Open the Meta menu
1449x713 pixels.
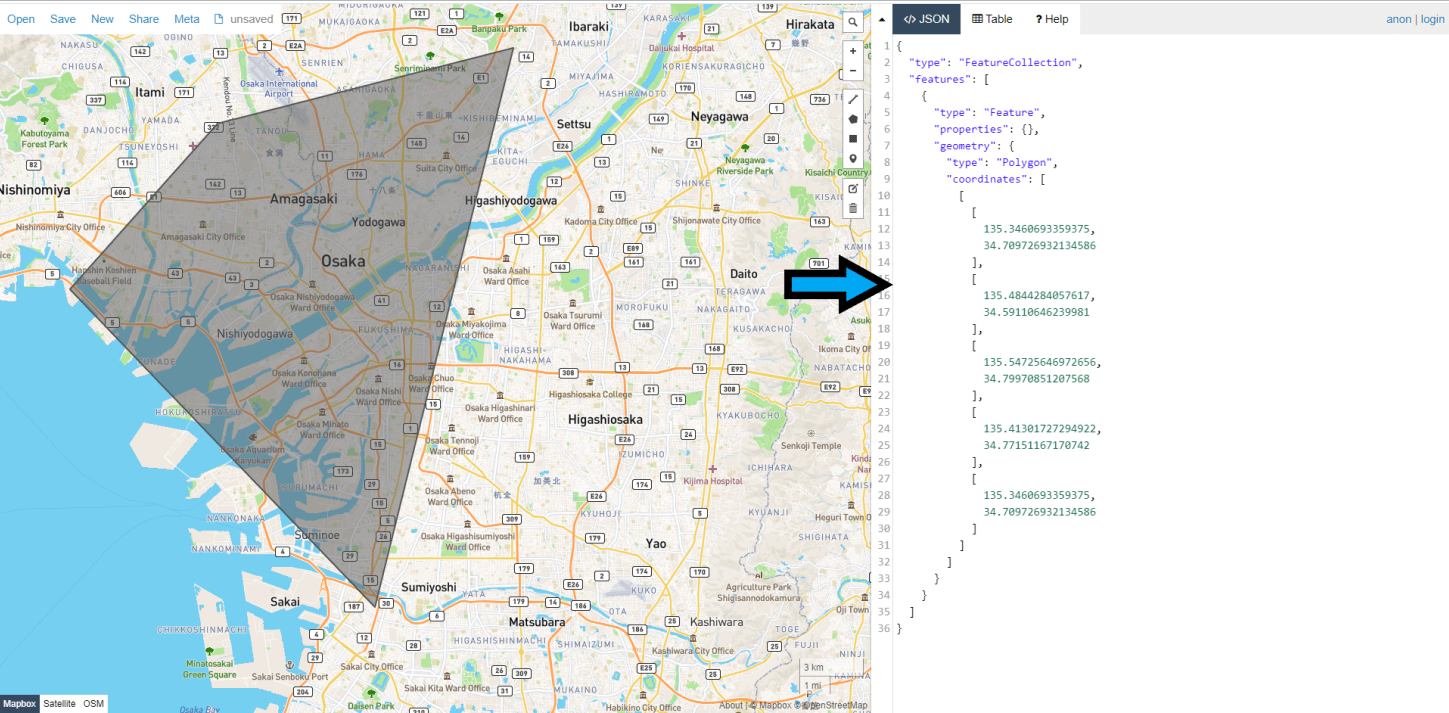(186, 18)
